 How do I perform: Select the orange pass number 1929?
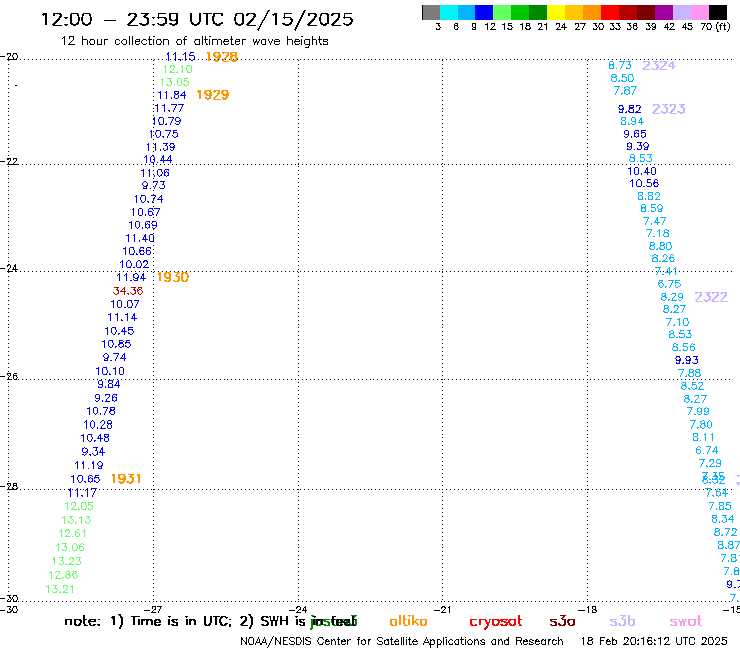(213, 95)
